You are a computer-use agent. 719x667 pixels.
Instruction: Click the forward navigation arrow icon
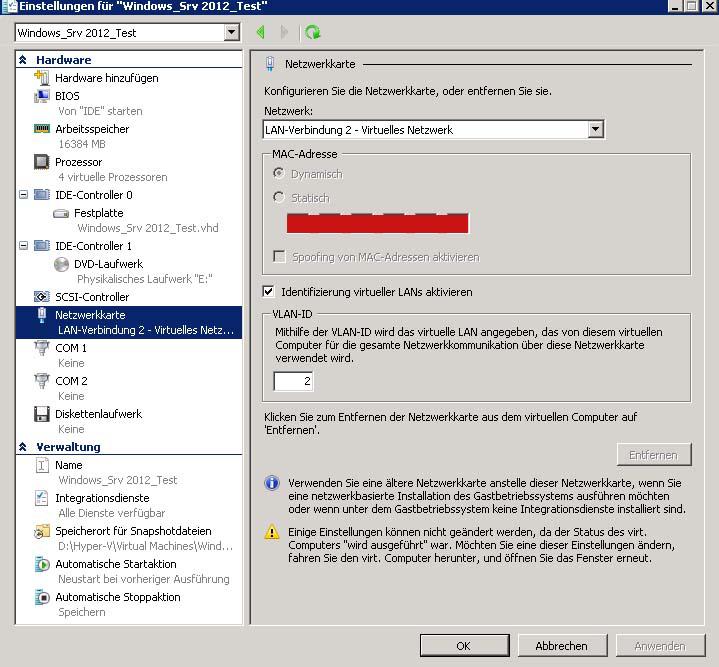[284, 32]
